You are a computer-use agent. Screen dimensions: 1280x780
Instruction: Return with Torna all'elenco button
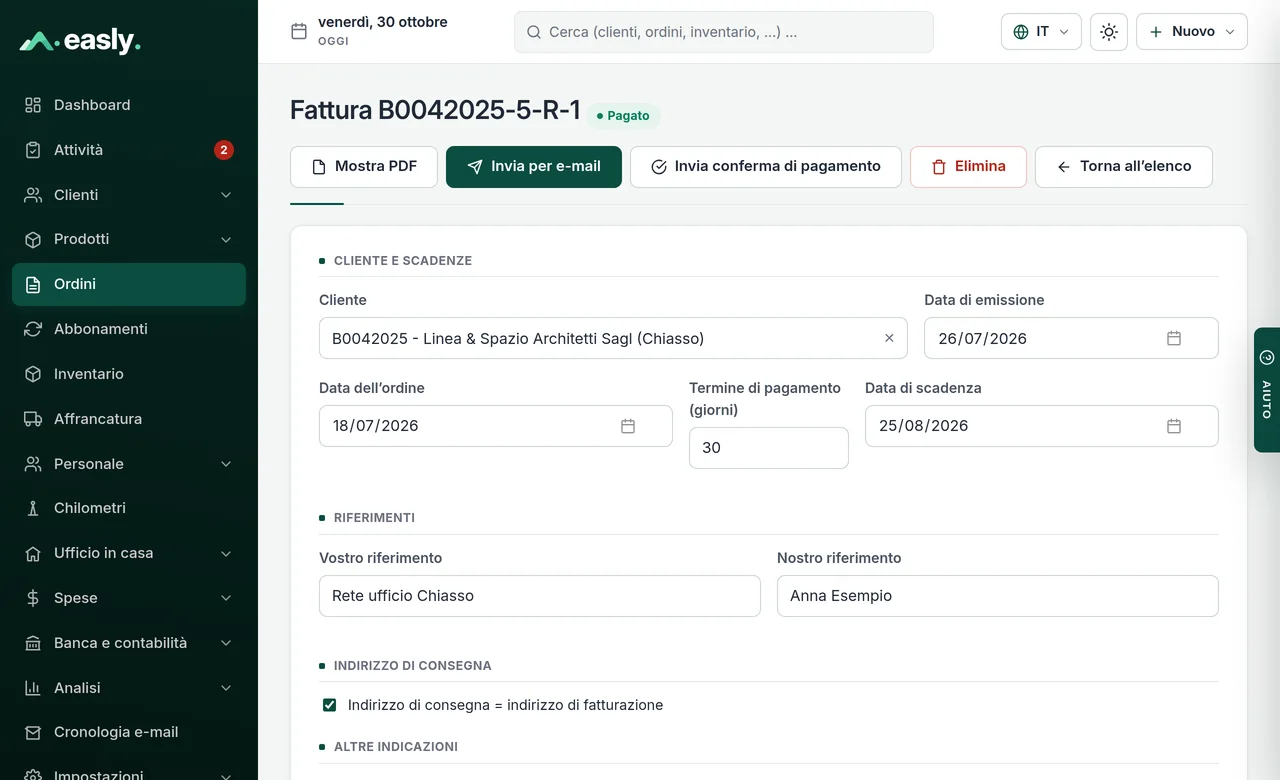click(x=1124, y=167)
